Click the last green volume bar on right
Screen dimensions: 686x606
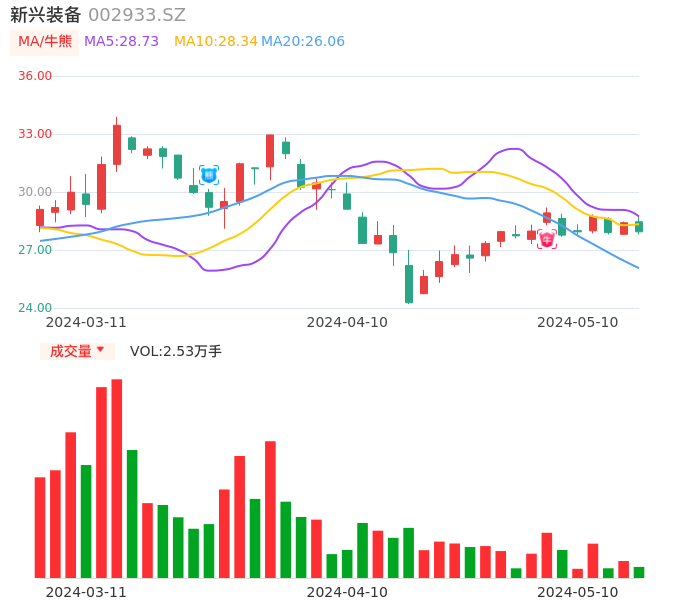click(x=639, y=572)
